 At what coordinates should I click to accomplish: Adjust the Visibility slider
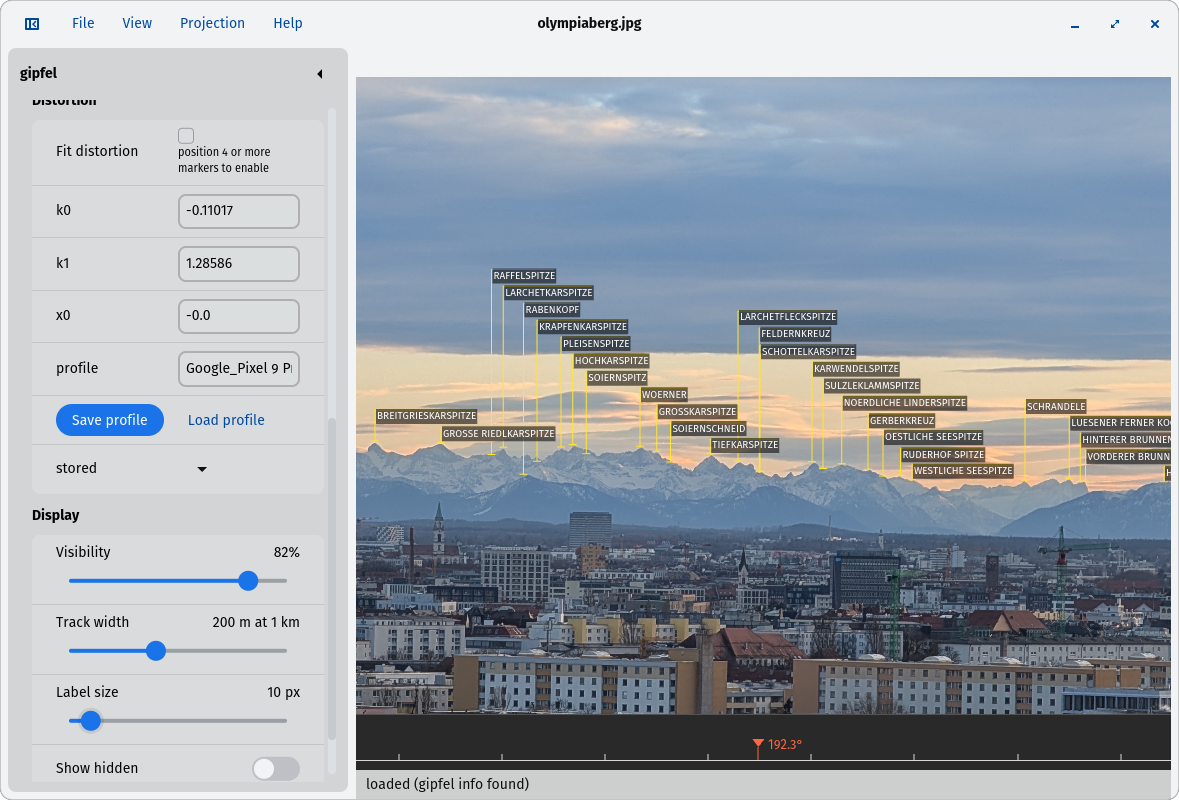pos(177,580)
